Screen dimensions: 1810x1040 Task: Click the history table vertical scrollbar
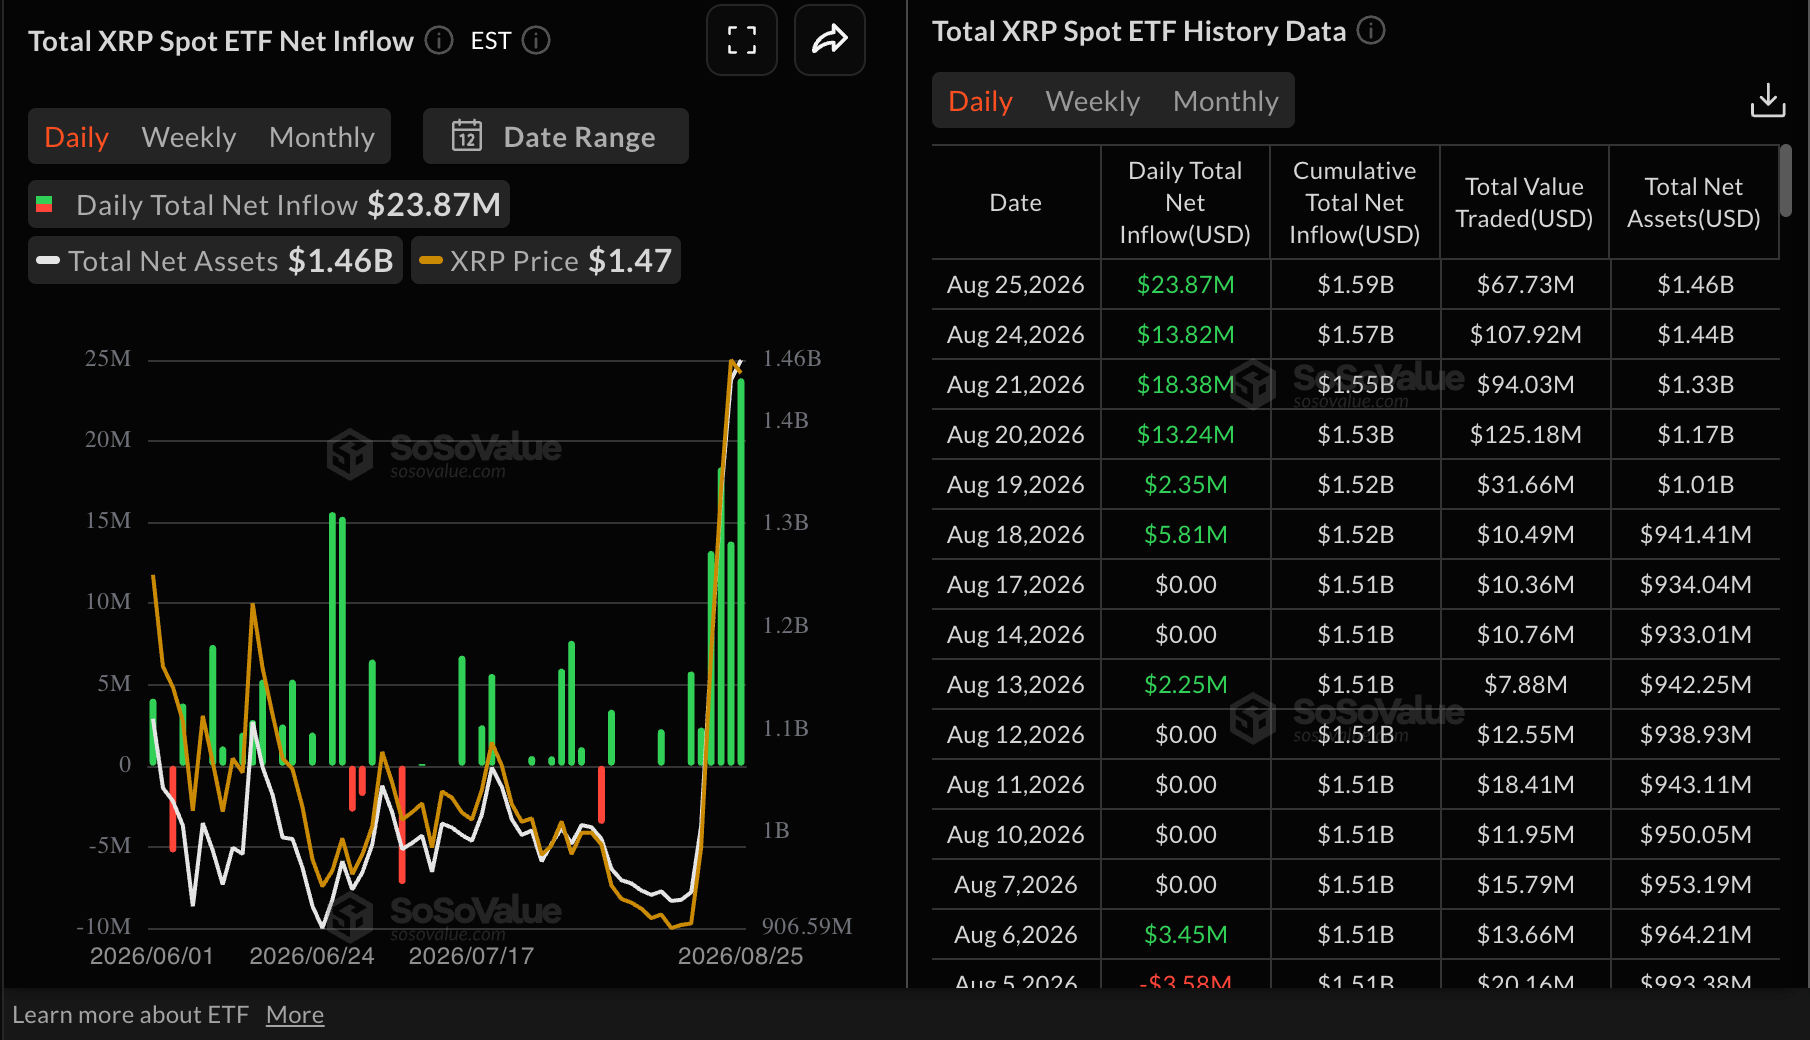pos(1785,180)
